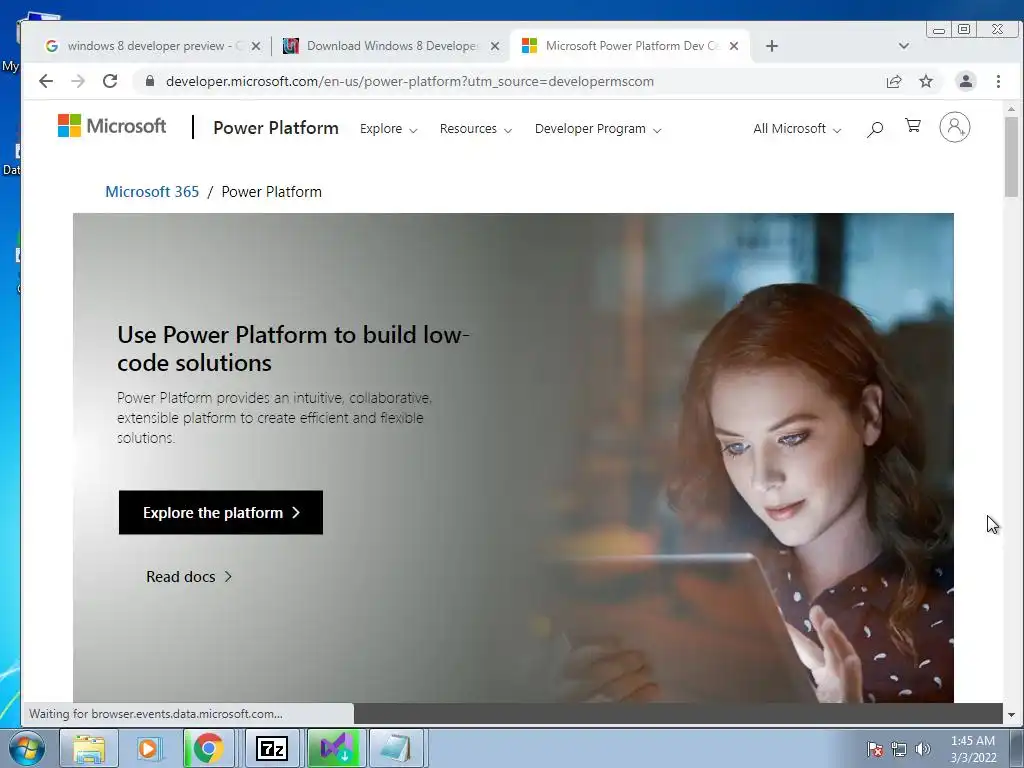Open a new browser tab
The image size is (1024, 768).
772,46
